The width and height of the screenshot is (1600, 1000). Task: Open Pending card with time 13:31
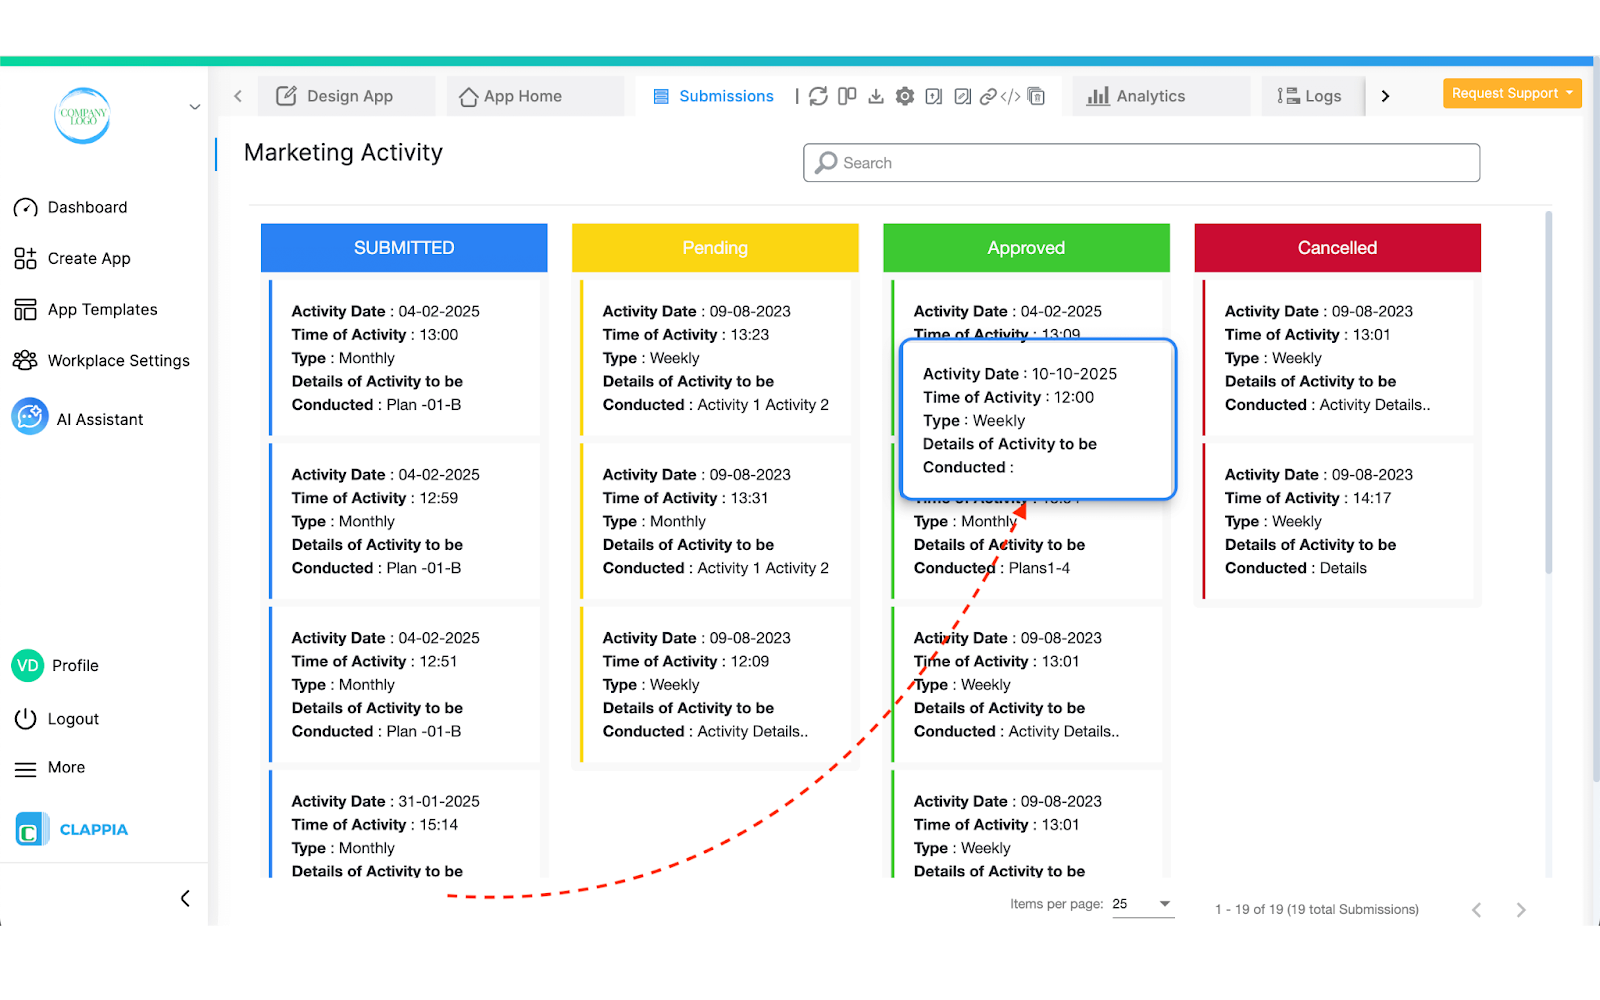716,521
